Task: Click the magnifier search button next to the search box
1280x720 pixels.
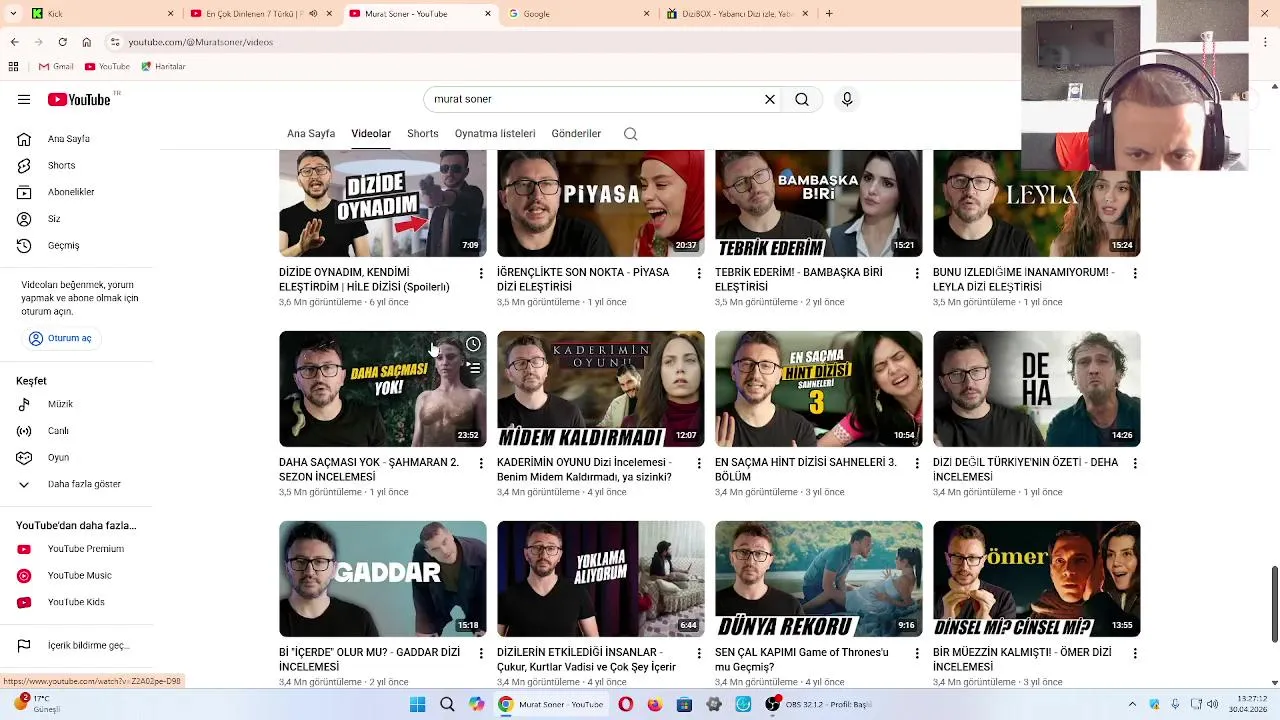Action: tap(802, 99)
